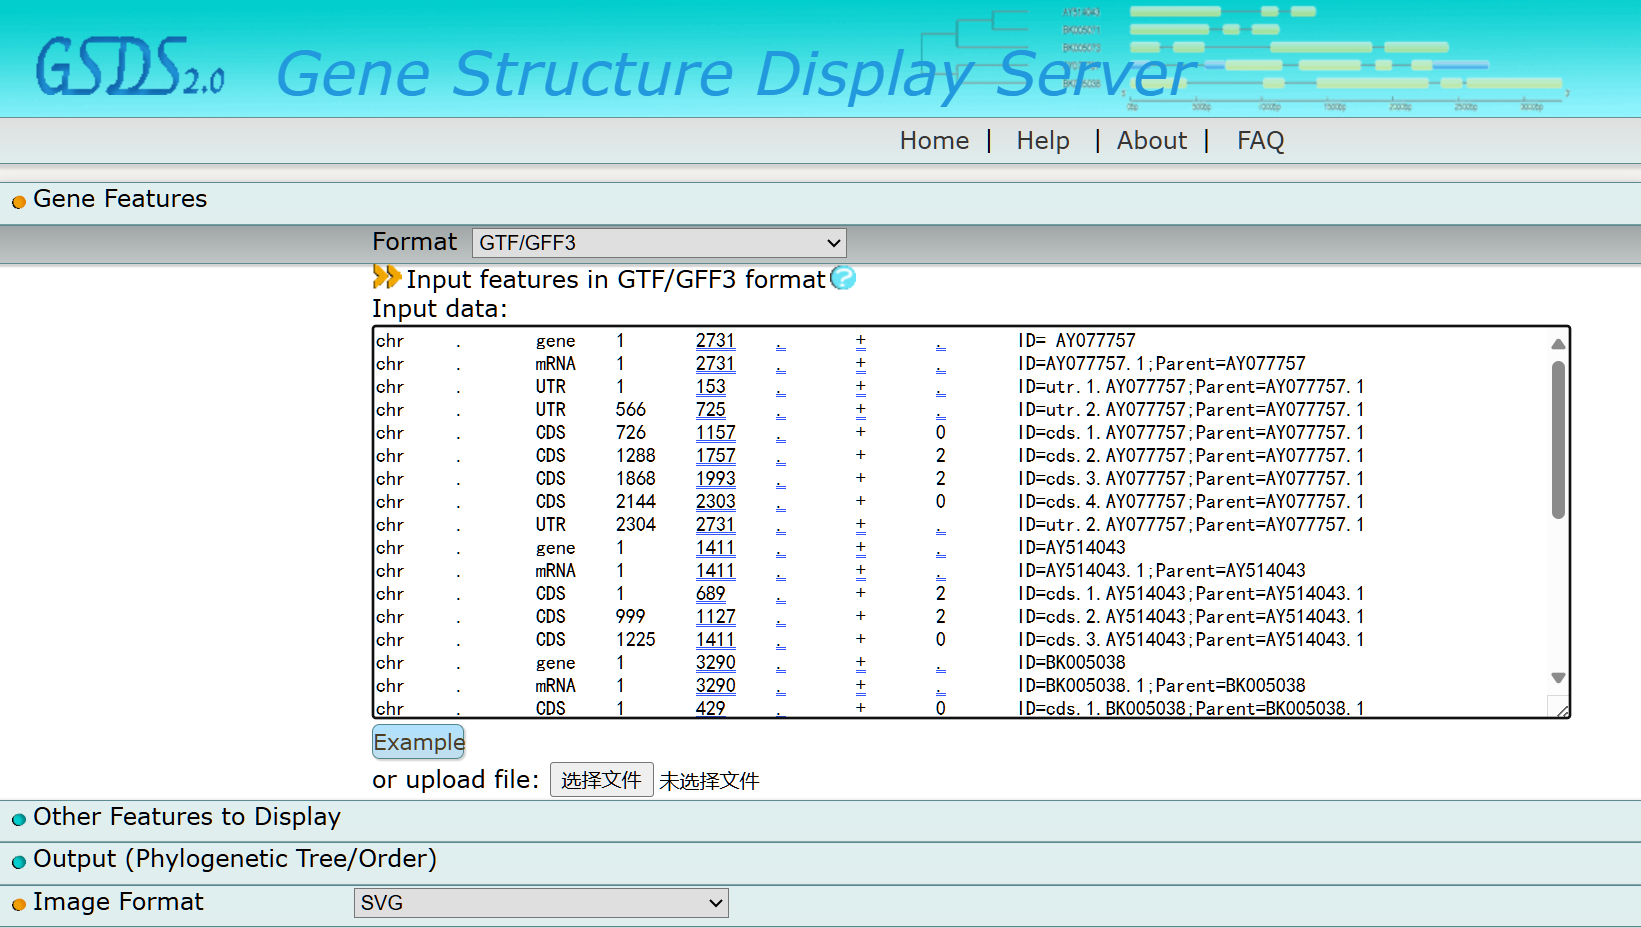Viewport: 1641px width, 928px height.
Task: Open the Format GTF/GFF3 dropdown
Action: 659,243
